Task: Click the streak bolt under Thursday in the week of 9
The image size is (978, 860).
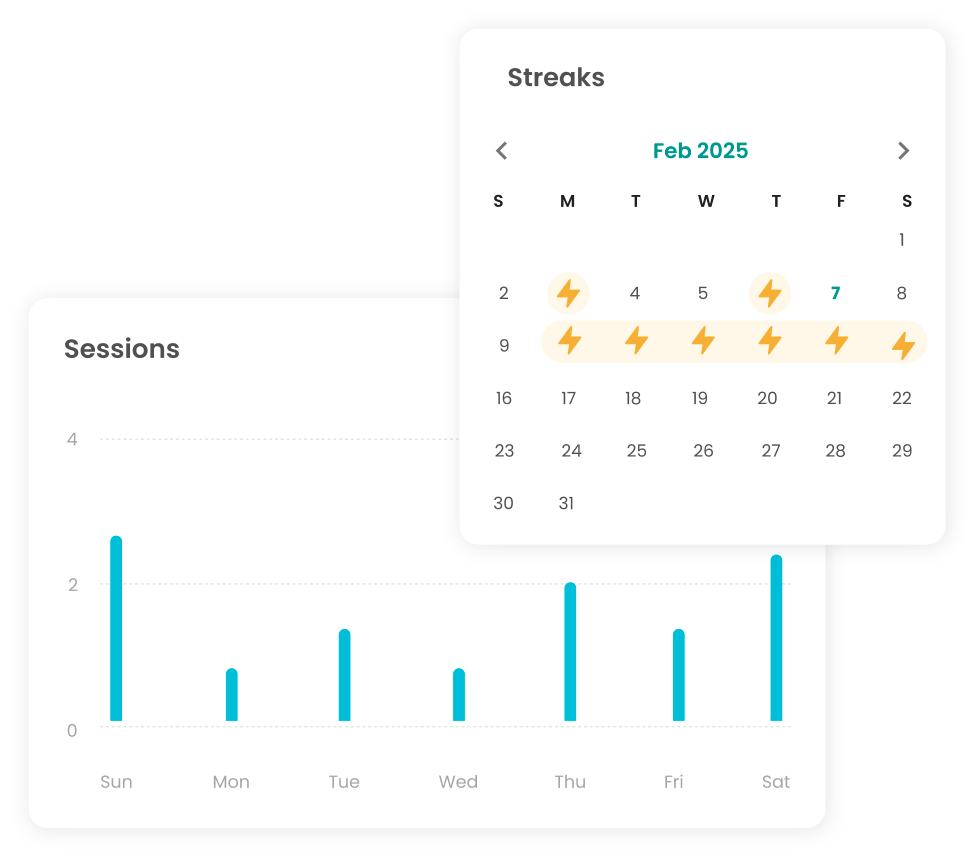Action: 770,341
